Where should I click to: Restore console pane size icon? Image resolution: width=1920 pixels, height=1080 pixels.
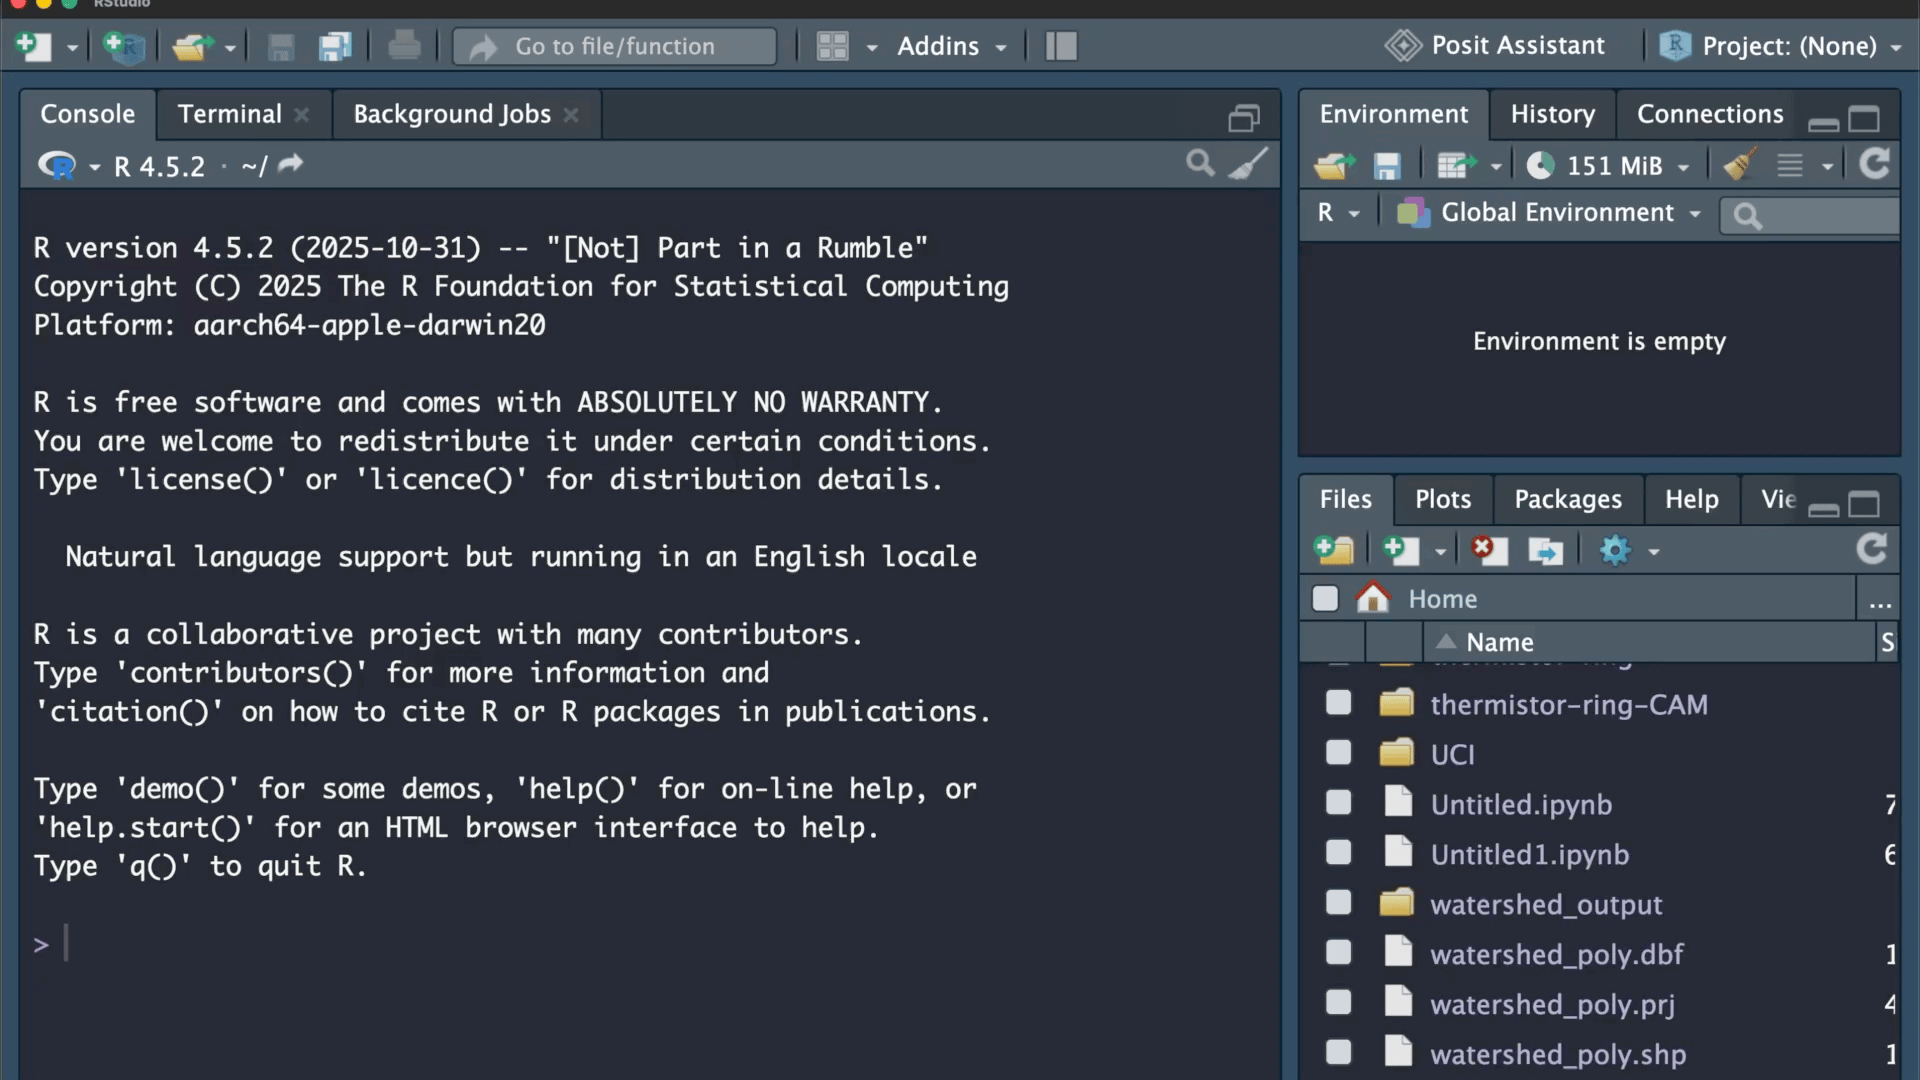(x=1244, y=119)
